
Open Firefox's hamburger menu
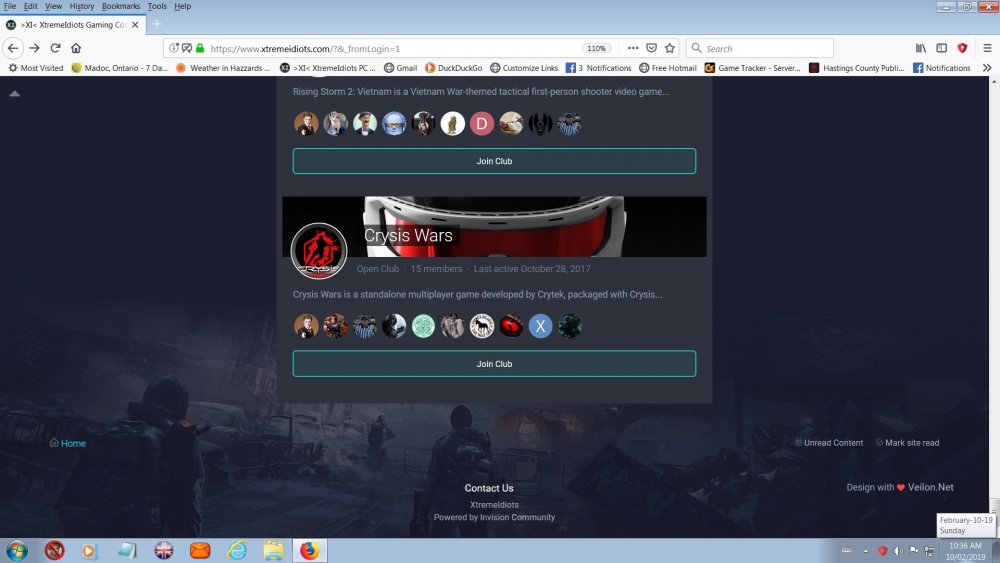(x=987, y=48)
